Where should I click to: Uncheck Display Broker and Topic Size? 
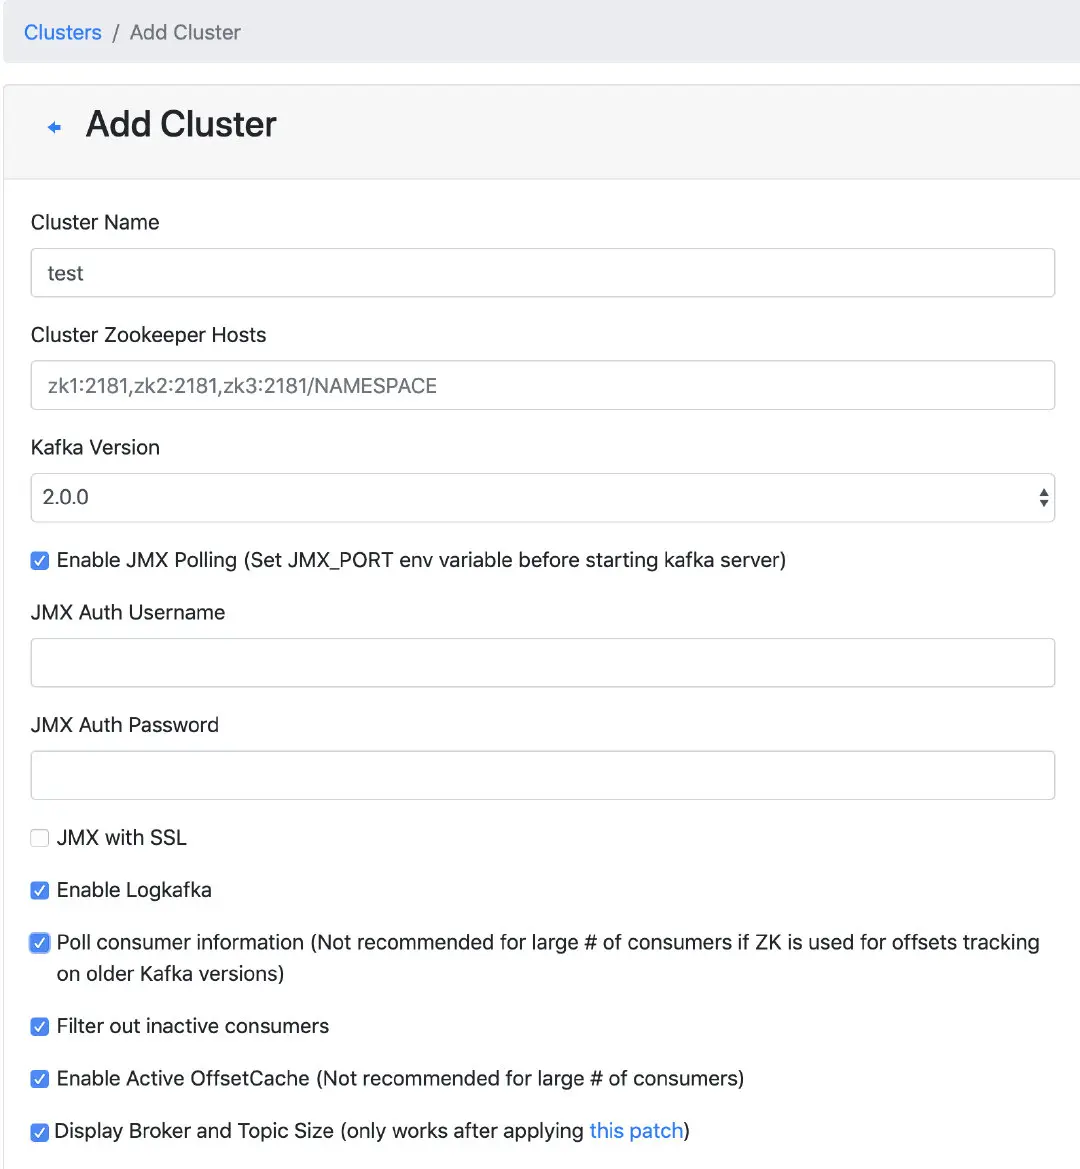point(40,1132)
